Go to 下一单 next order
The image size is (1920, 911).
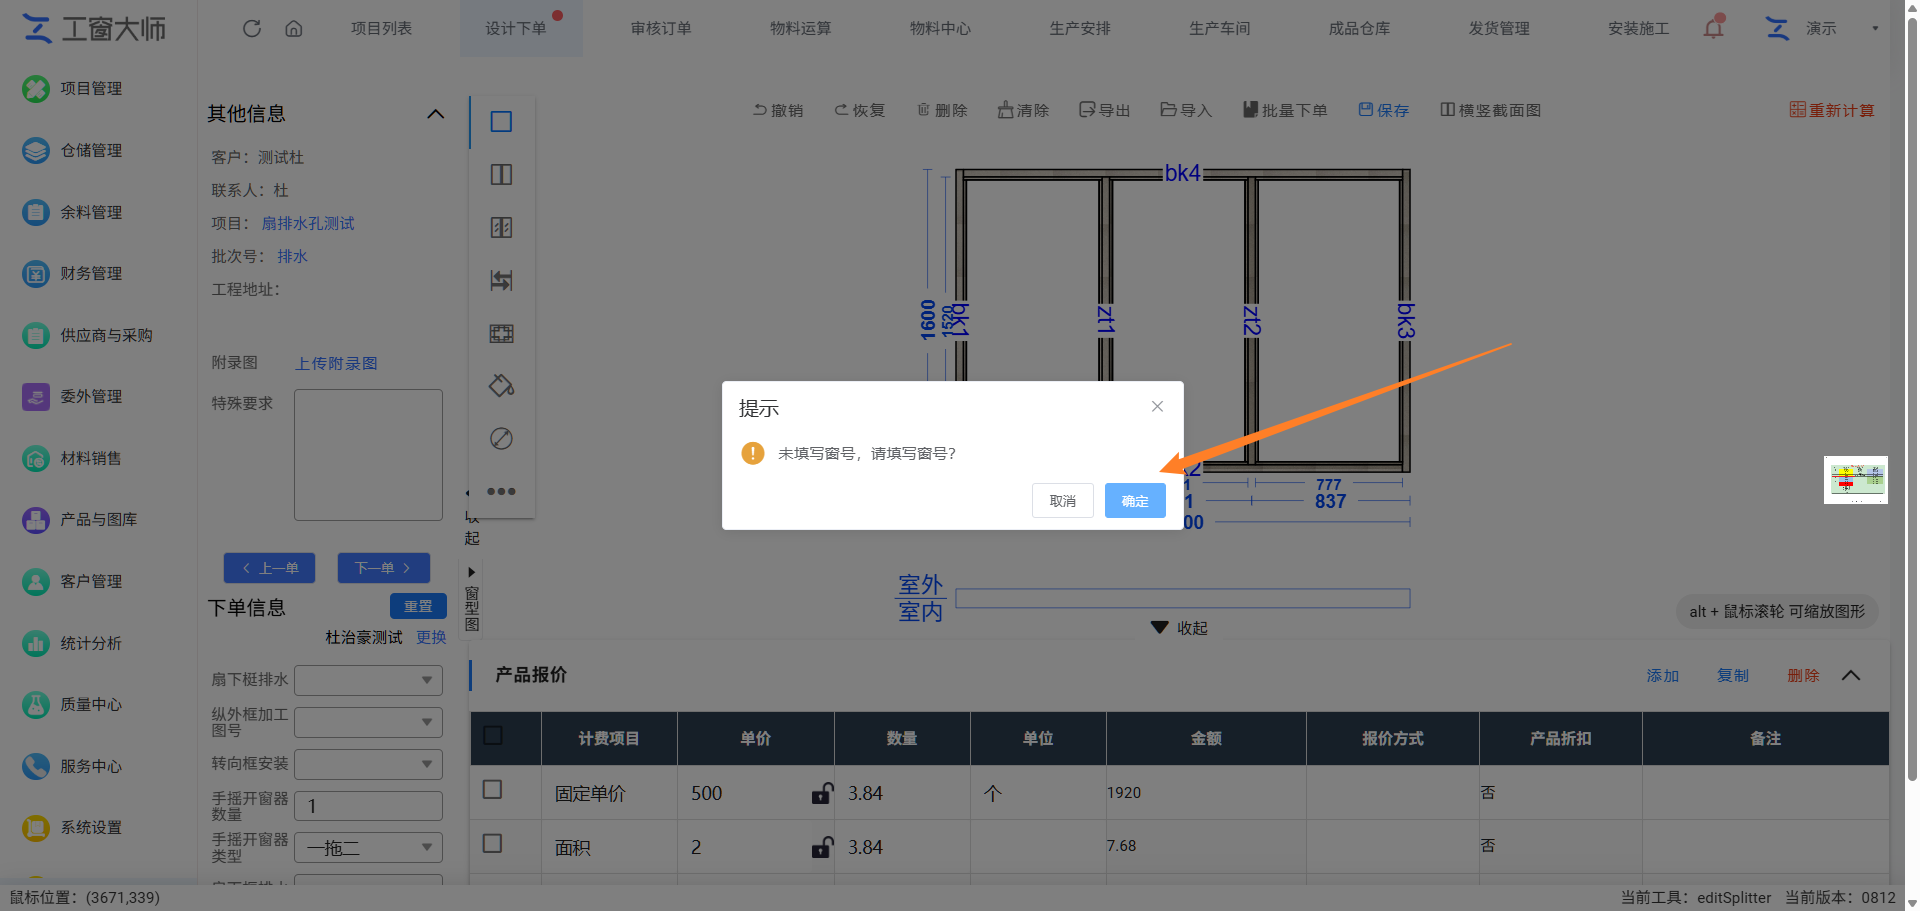click(x=384, y=568)
